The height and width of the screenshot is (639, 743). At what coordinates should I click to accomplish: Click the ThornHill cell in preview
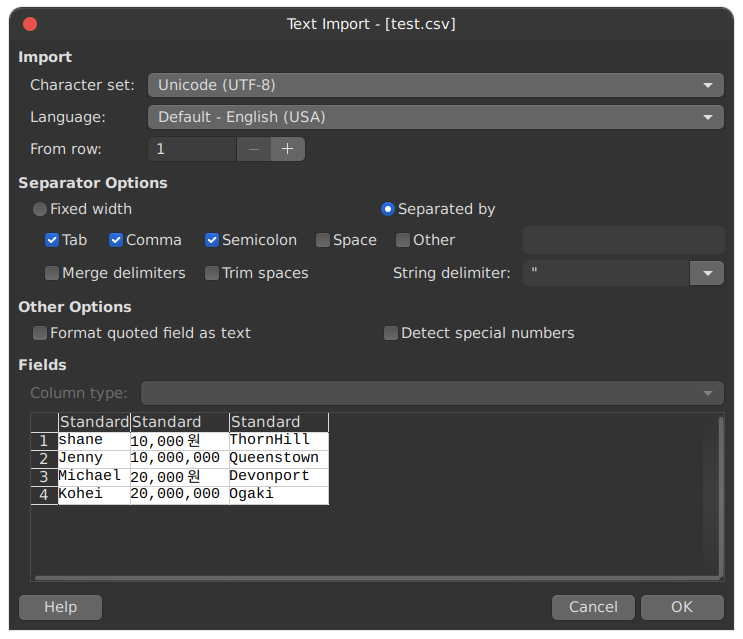[279, 441]
